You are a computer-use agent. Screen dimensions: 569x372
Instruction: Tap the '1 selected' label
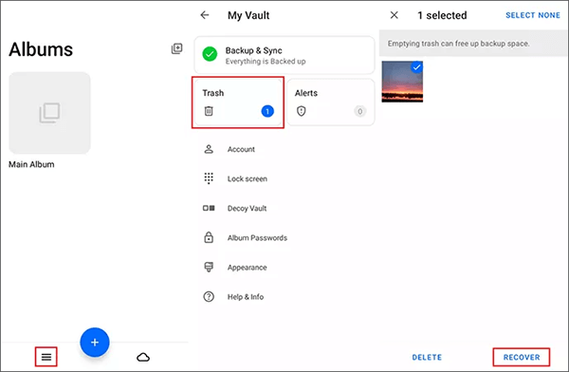point(442,15)
